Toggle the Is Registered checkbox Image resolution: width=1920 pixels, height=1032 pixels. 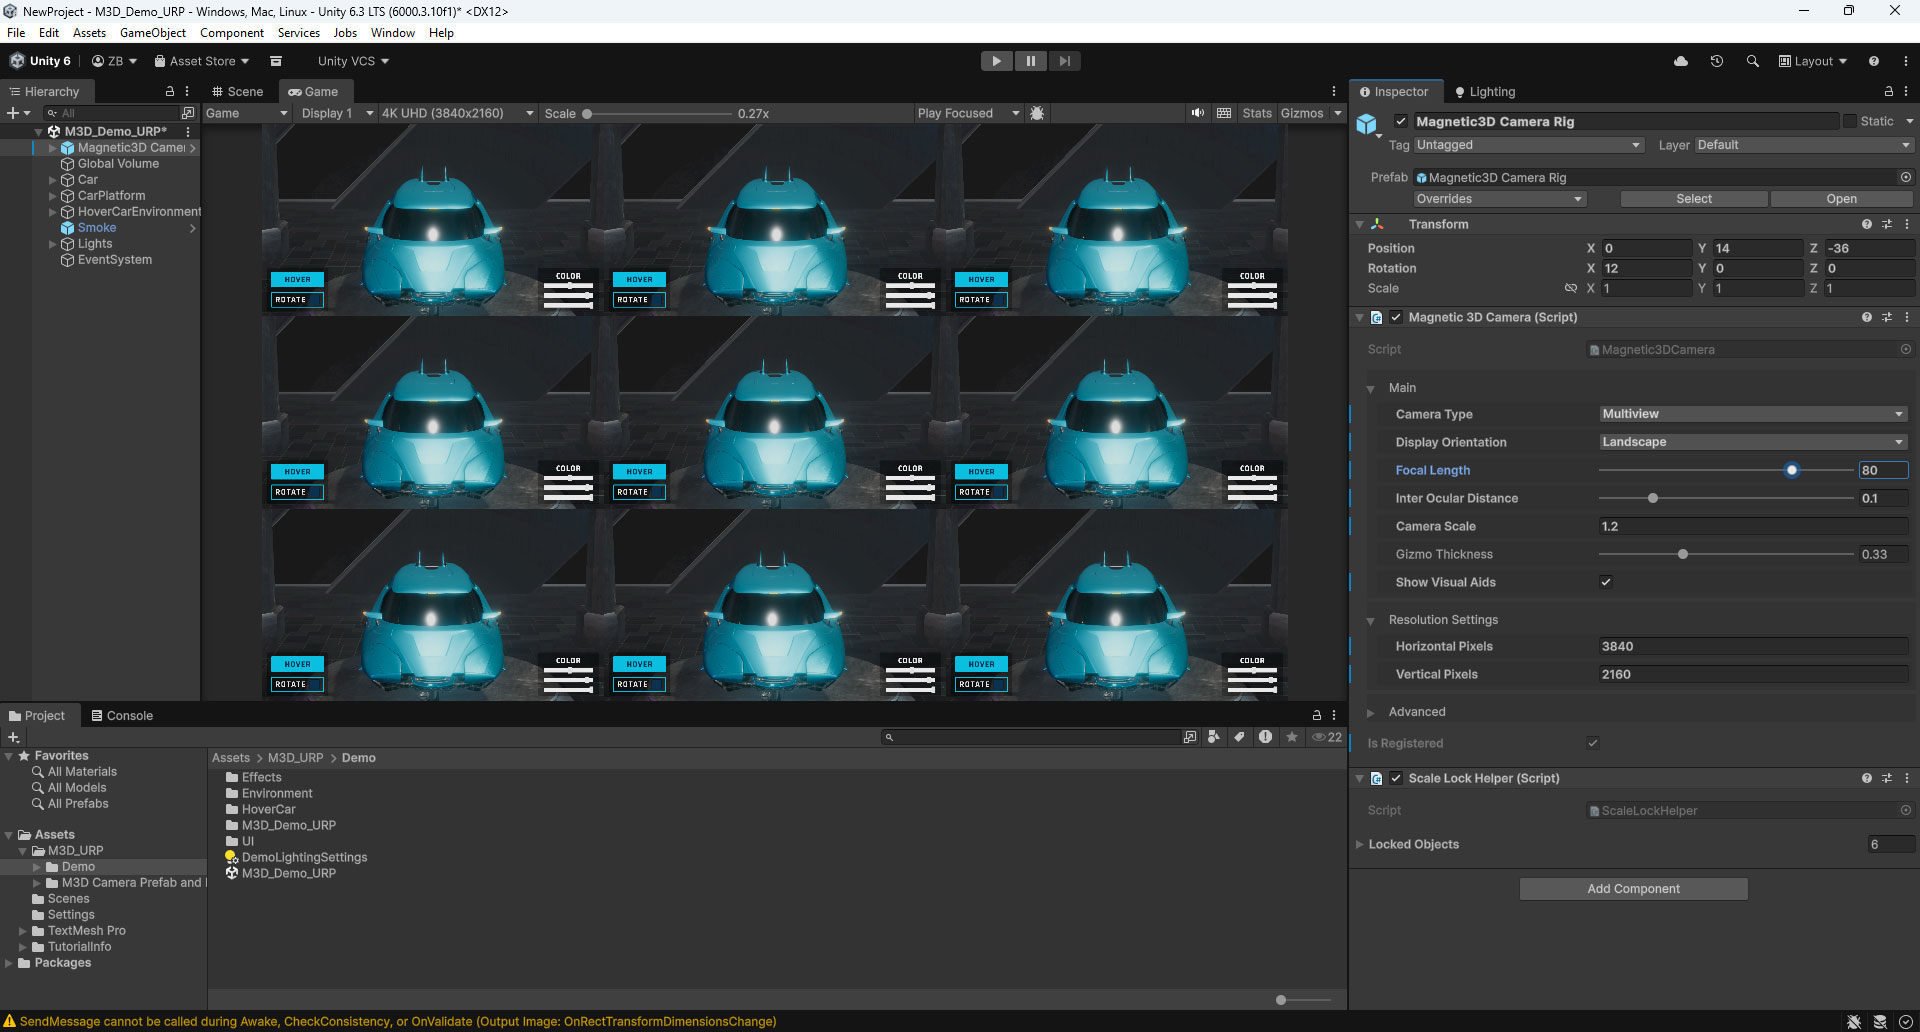click(1593, 742)
